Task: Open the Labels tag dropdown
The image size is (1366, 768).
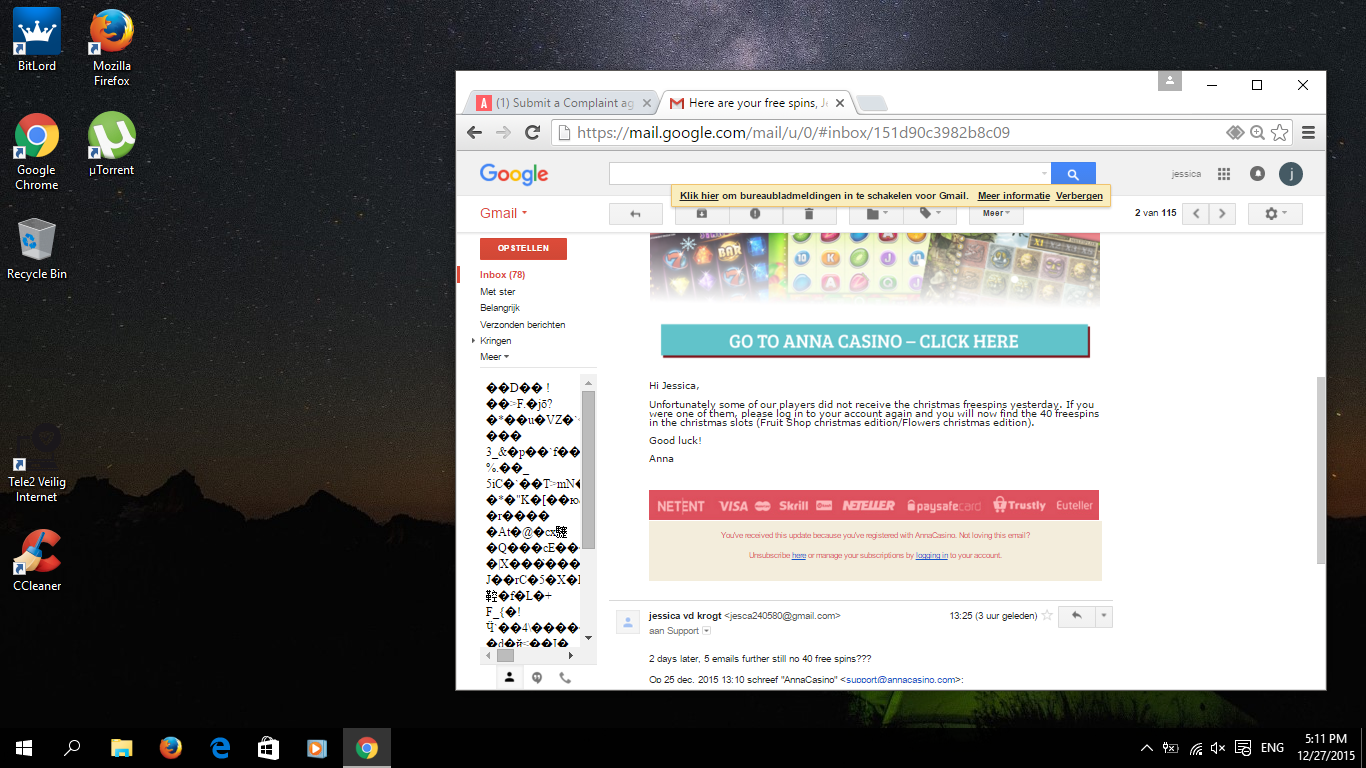Action: pyautogui.click(x=929, y=213)
